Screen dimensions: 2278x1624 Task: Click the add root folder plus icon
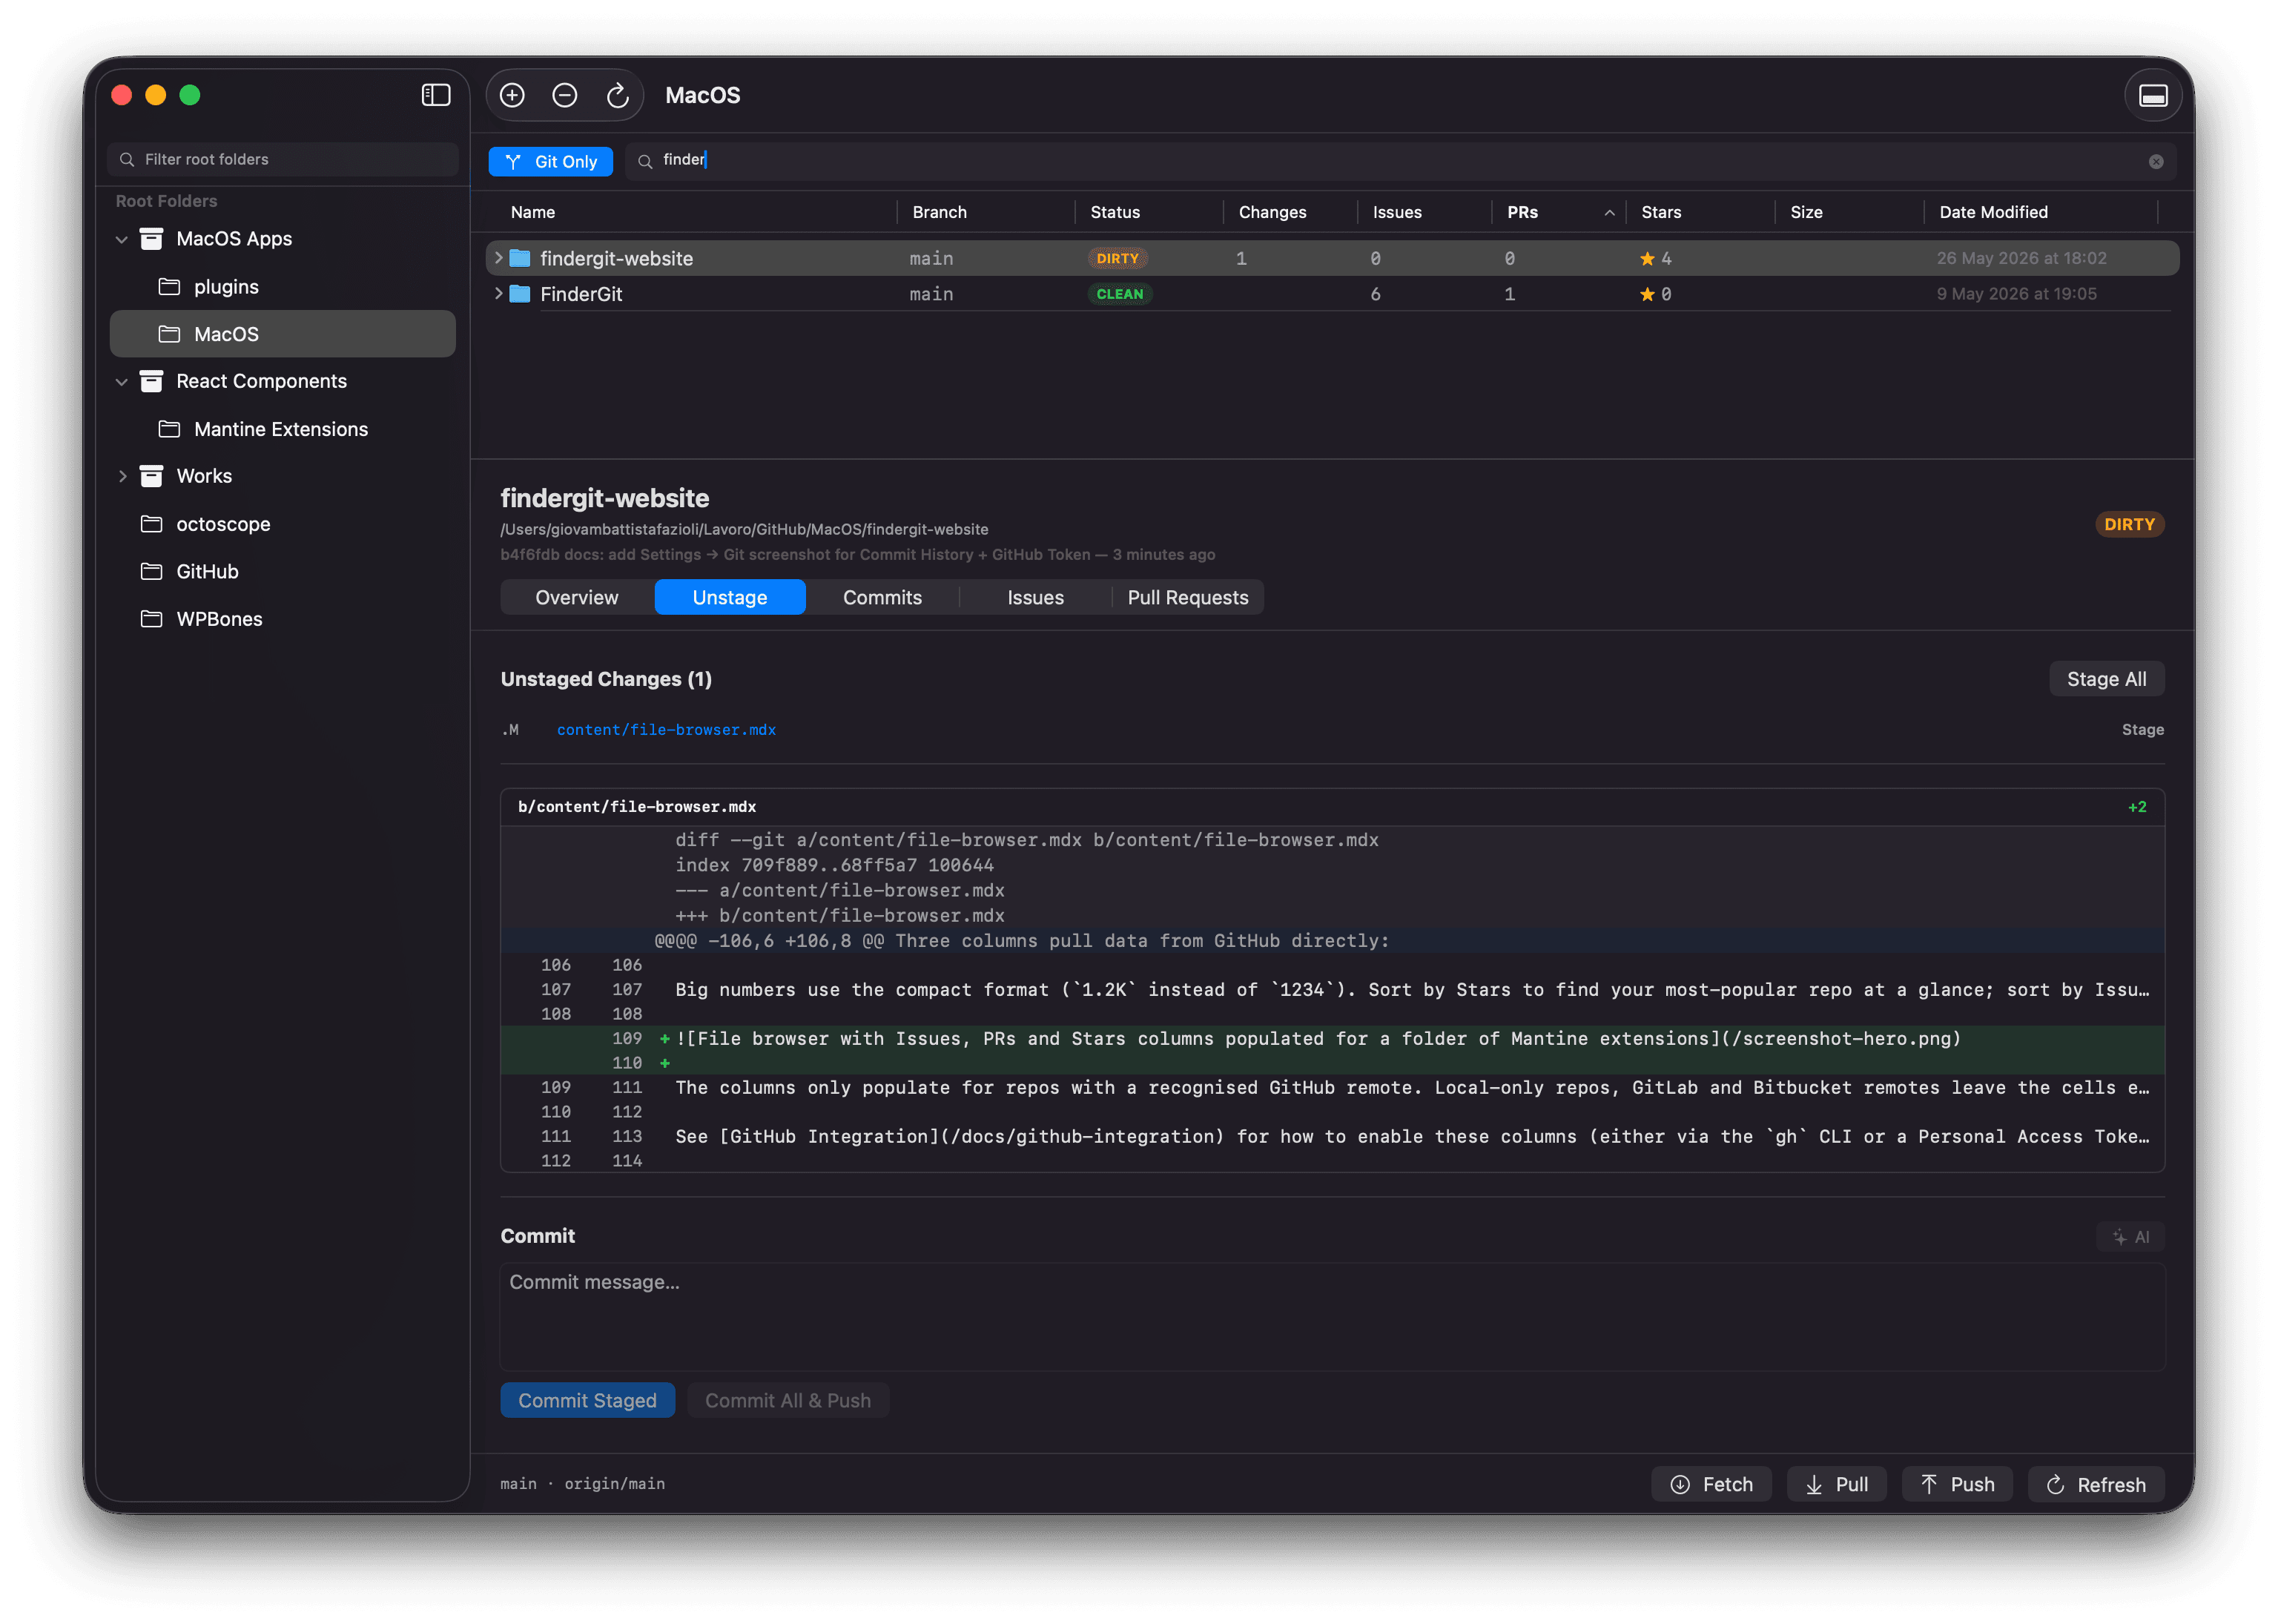click(x=512, y=95)
